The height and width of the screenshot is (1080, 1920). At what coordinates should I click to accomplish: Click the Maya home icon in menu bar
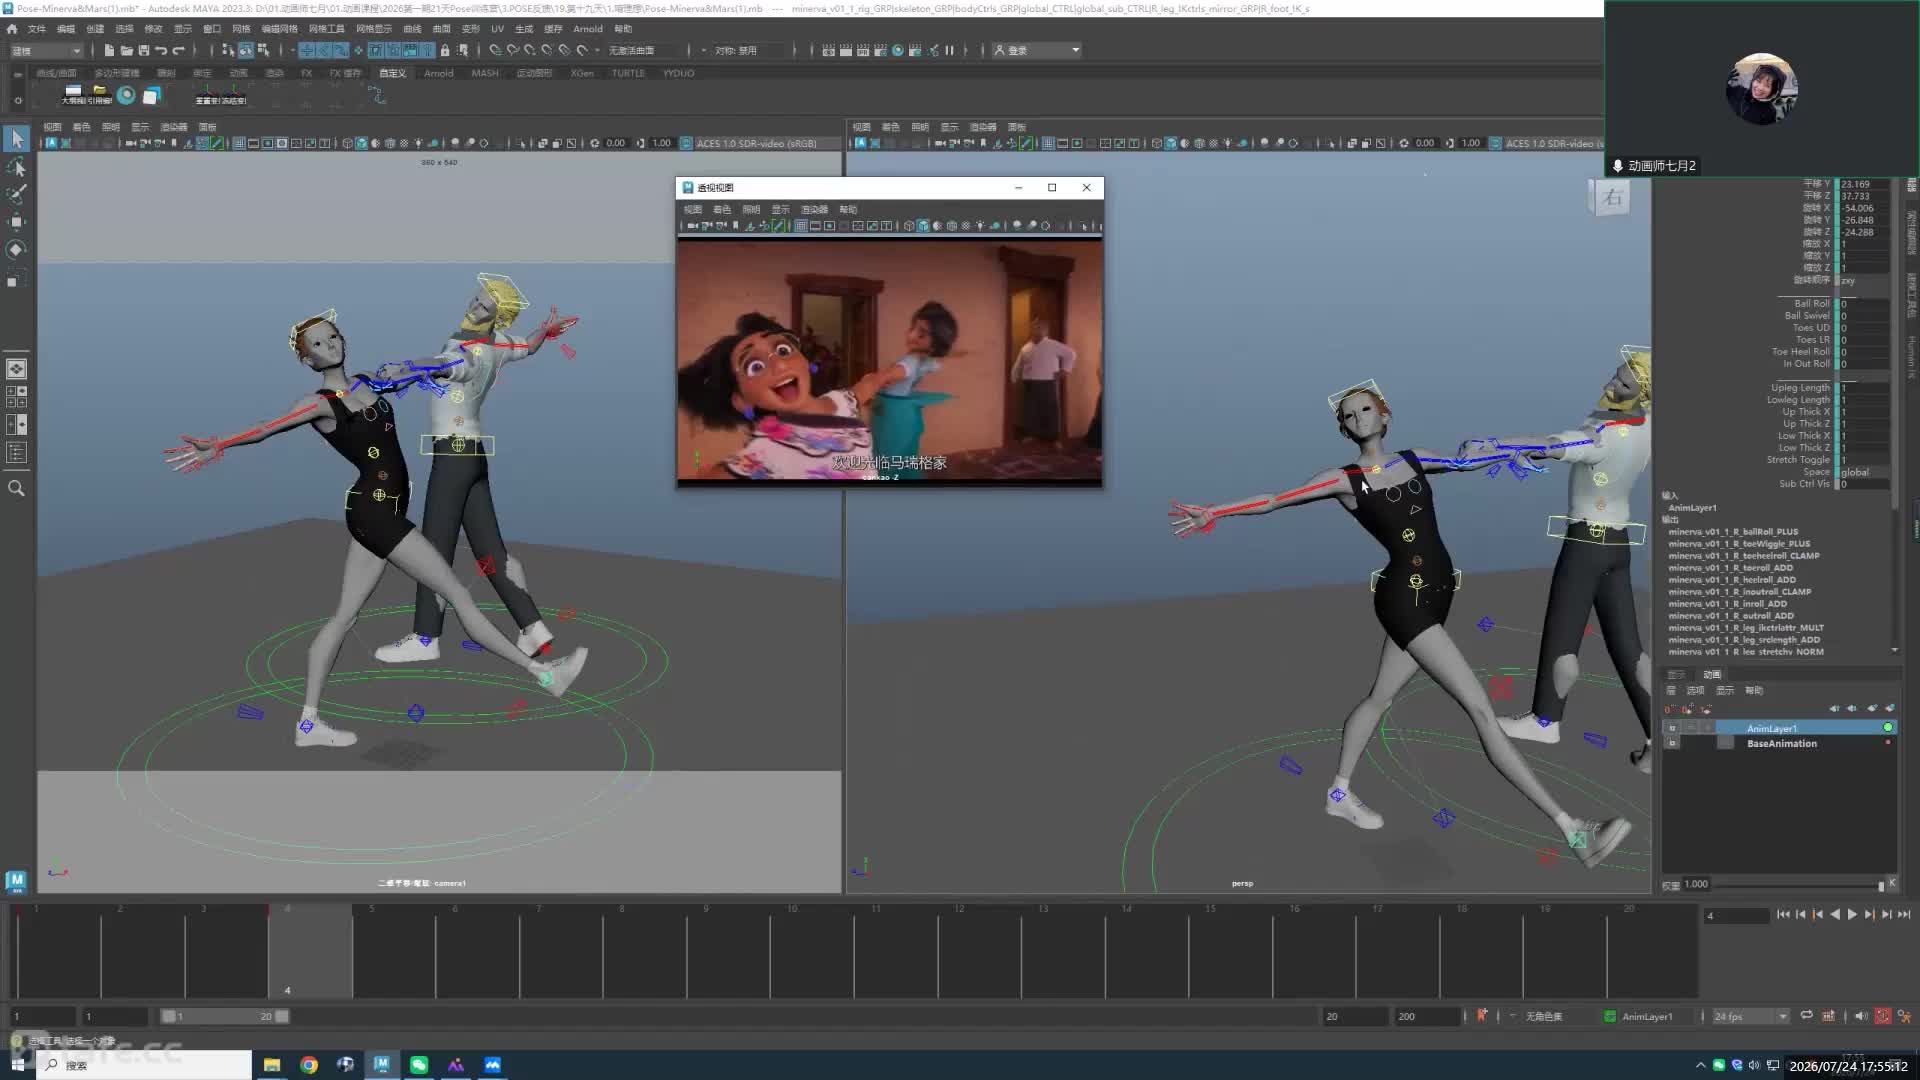click(12, 29)
